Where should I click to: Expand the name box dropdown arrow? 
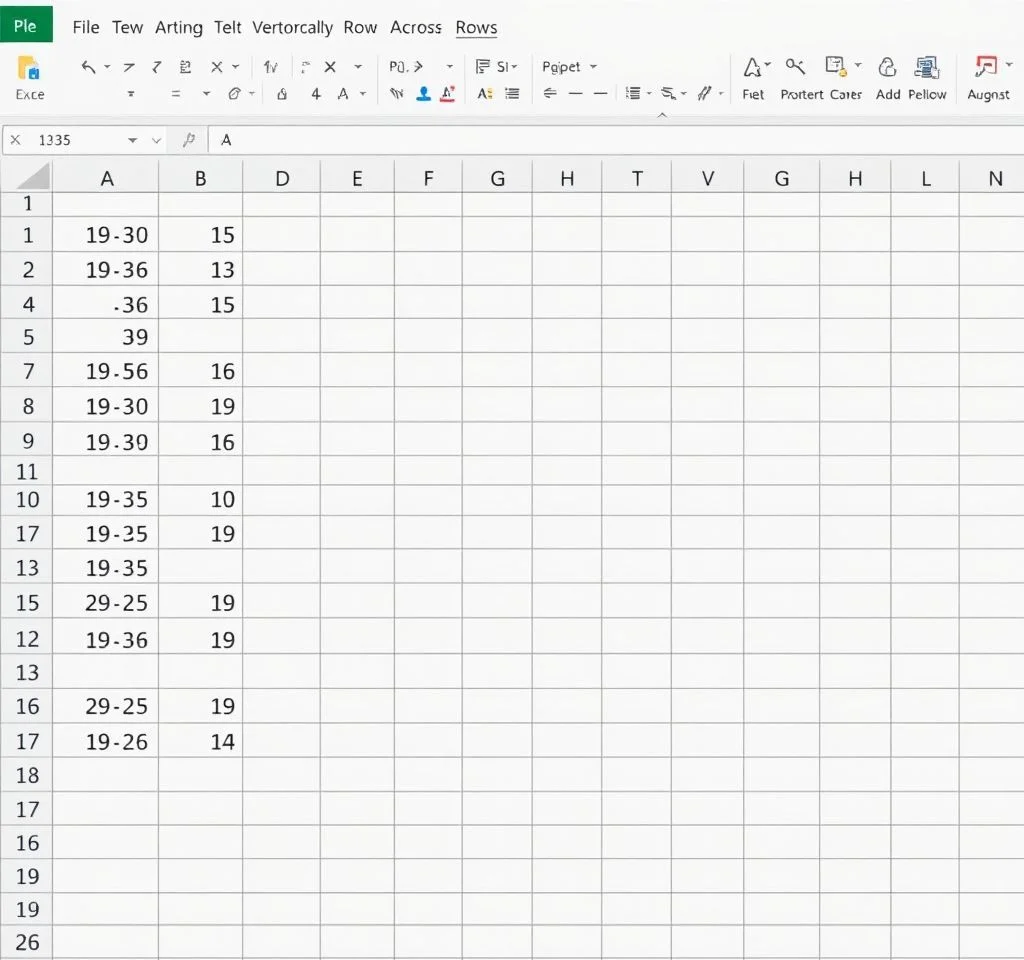coord(133,141)
